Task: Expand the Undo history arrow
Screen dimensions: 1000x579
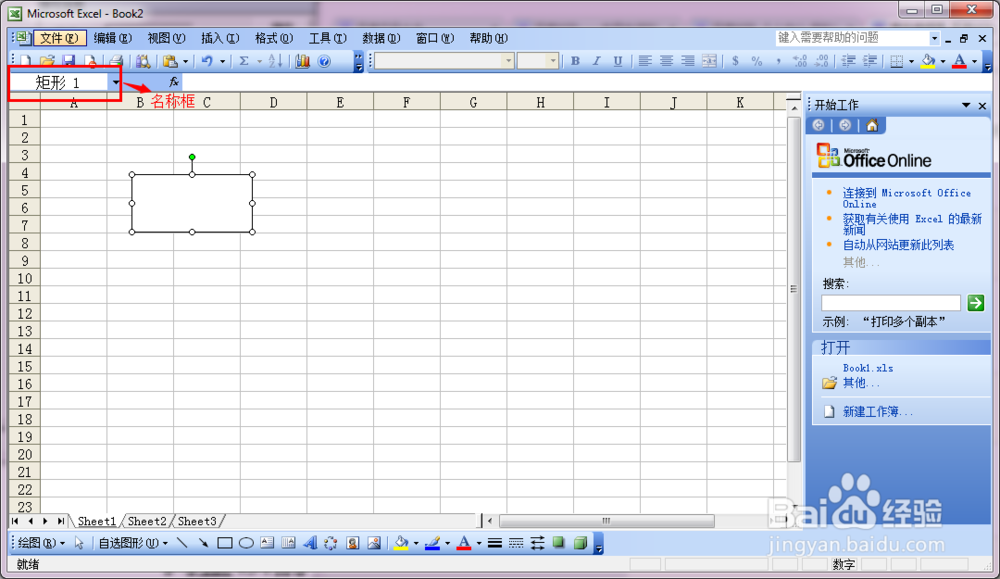Action: click(223, 61)
